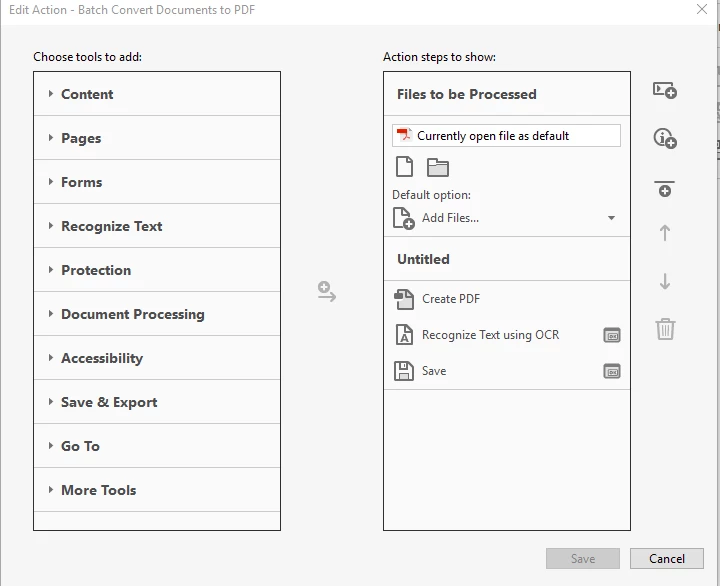Click the Untitled panel heading
The image size is (720, 586).
pos(423,259)
